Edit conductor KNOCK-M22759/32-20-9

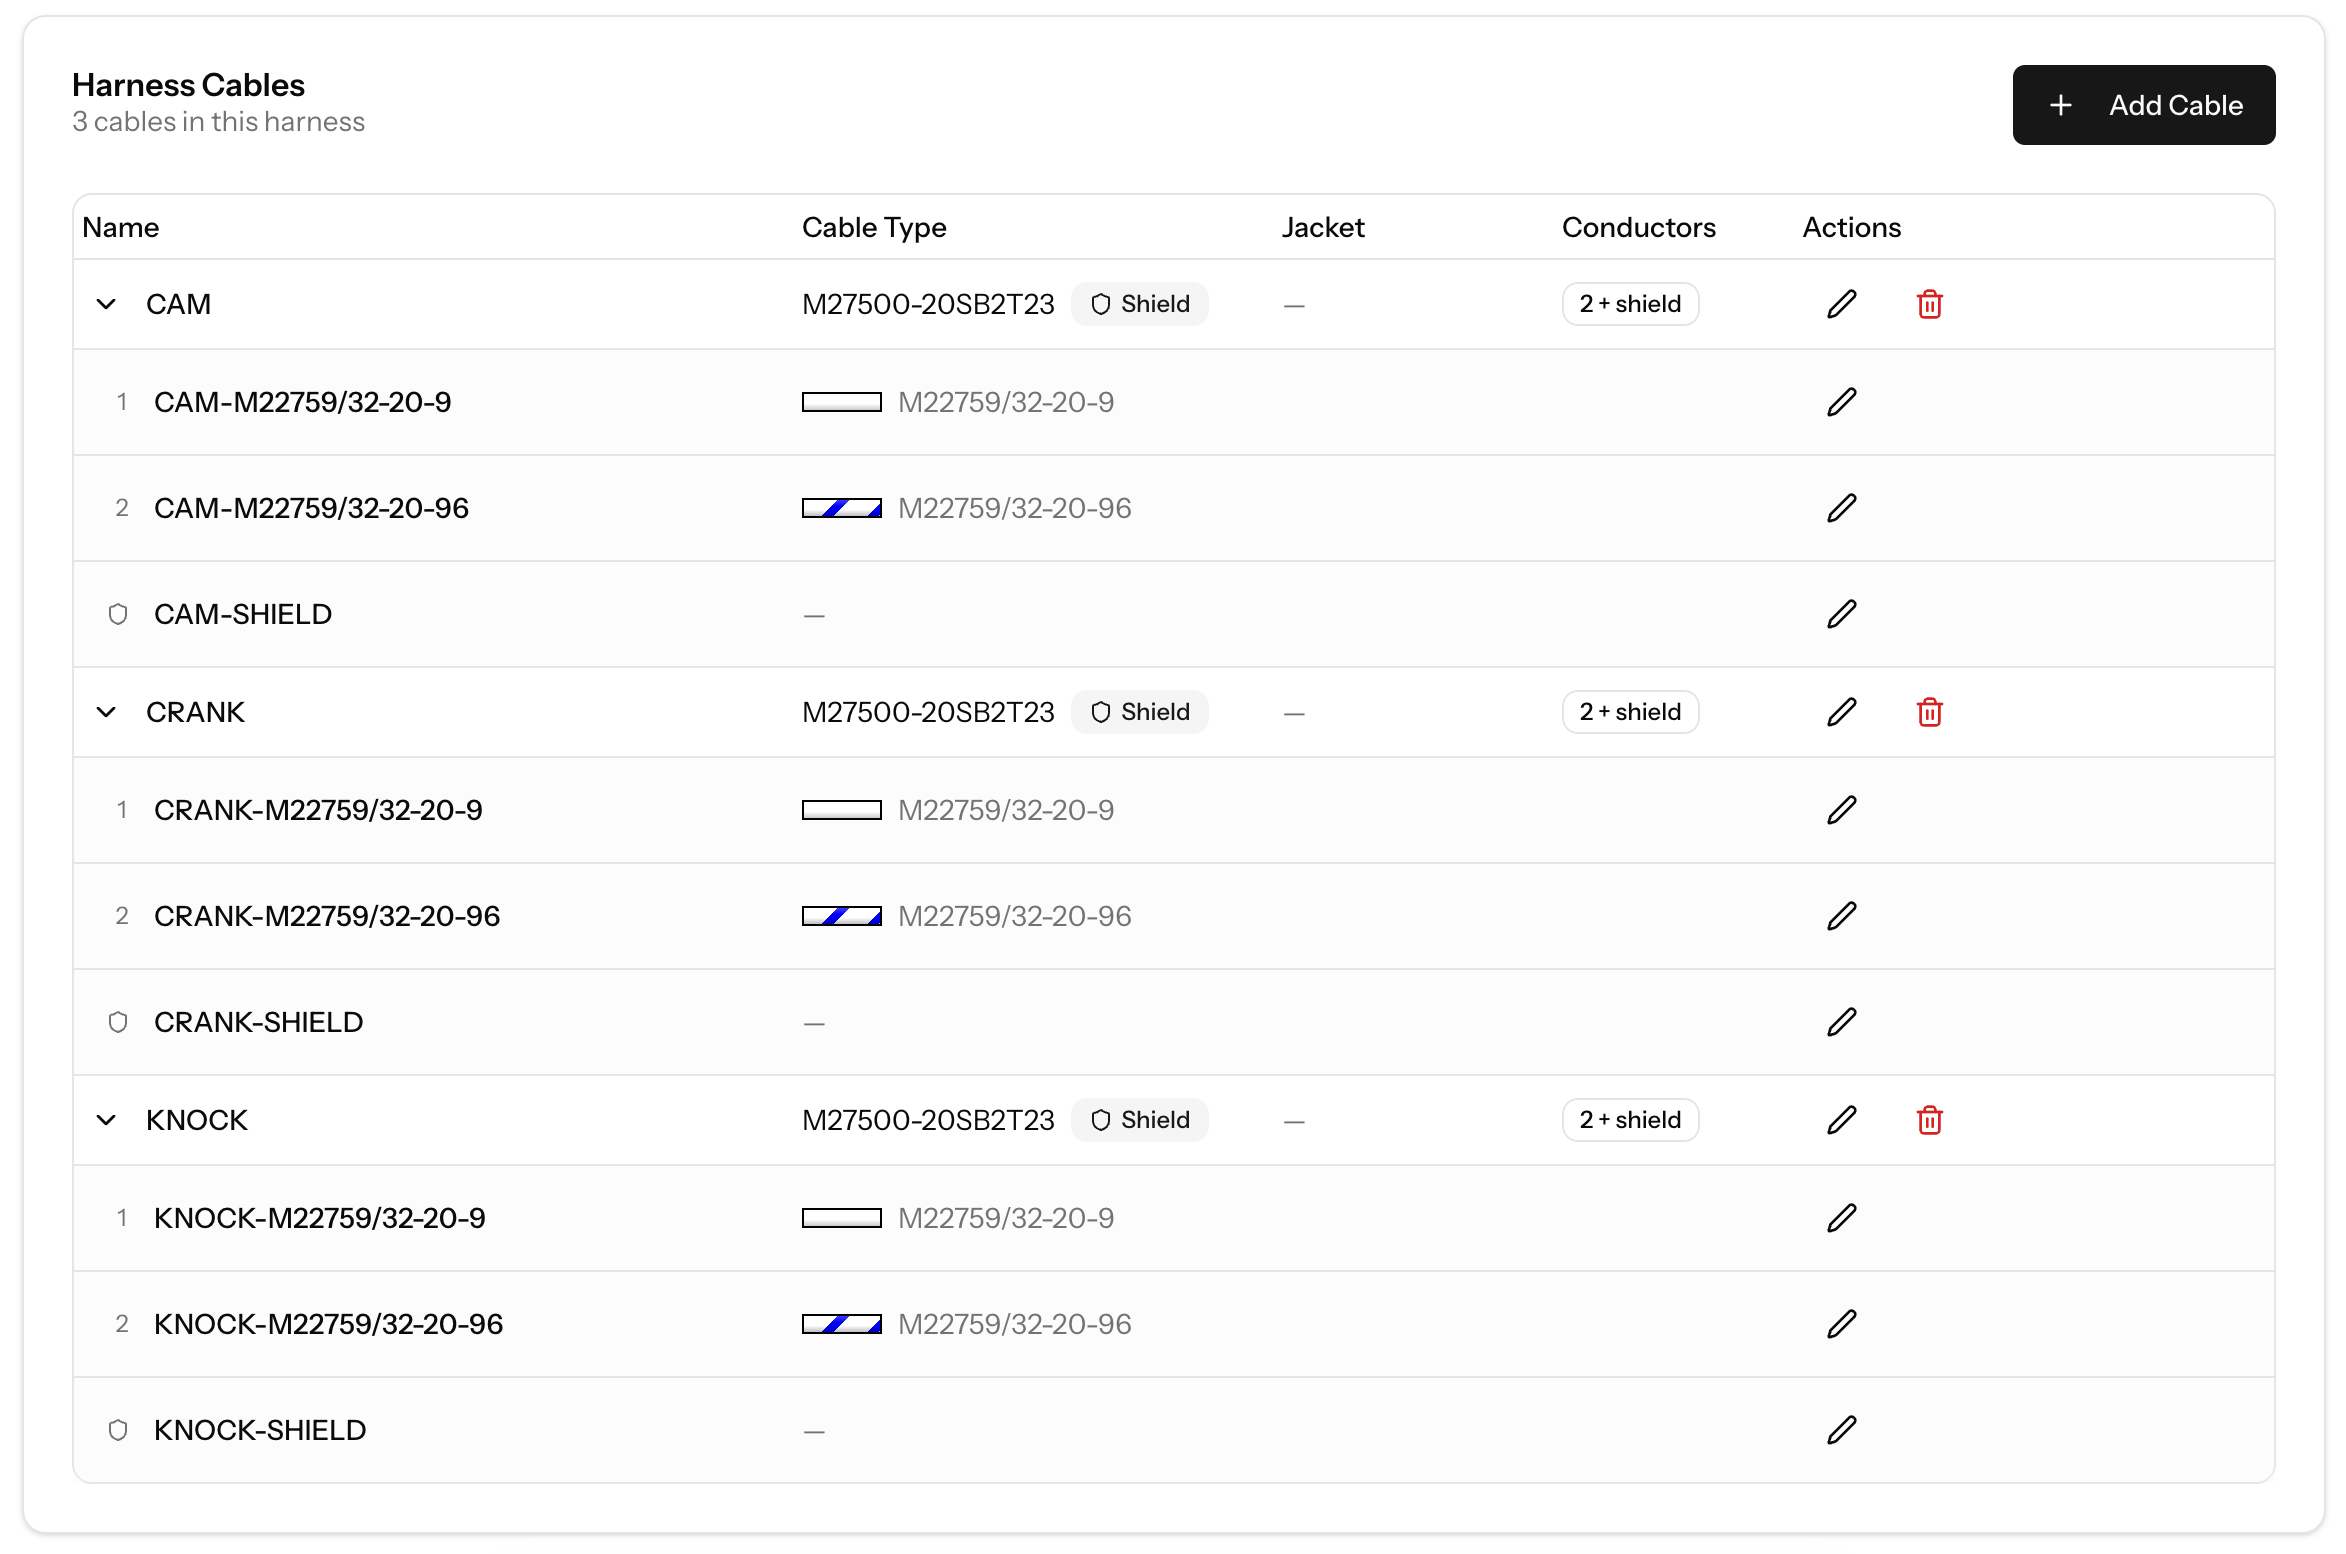tap(1842, 1218)
